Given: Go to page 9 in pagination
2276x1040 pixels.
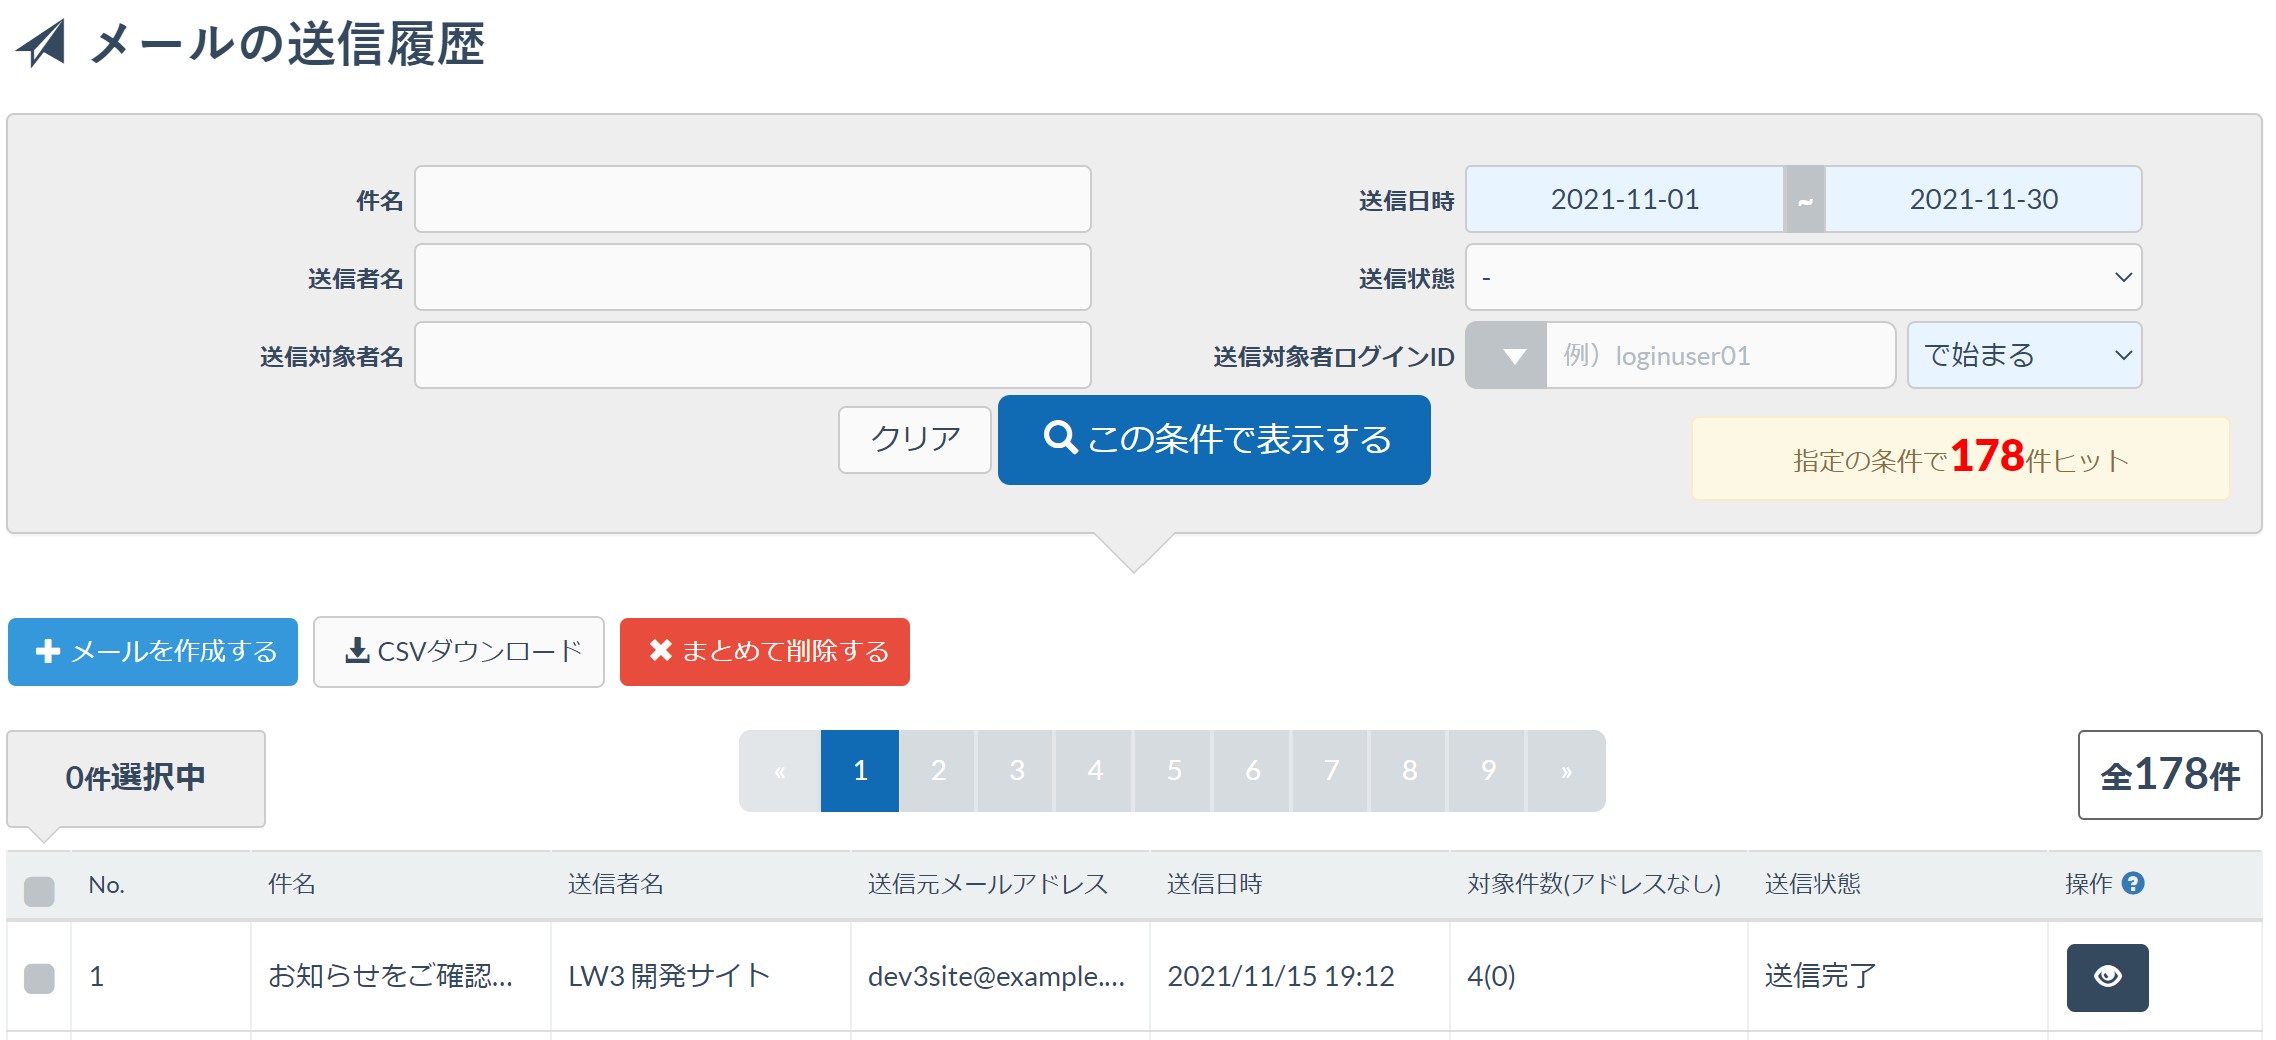Looking at the screenshot, I should (x=1488, y=770).
